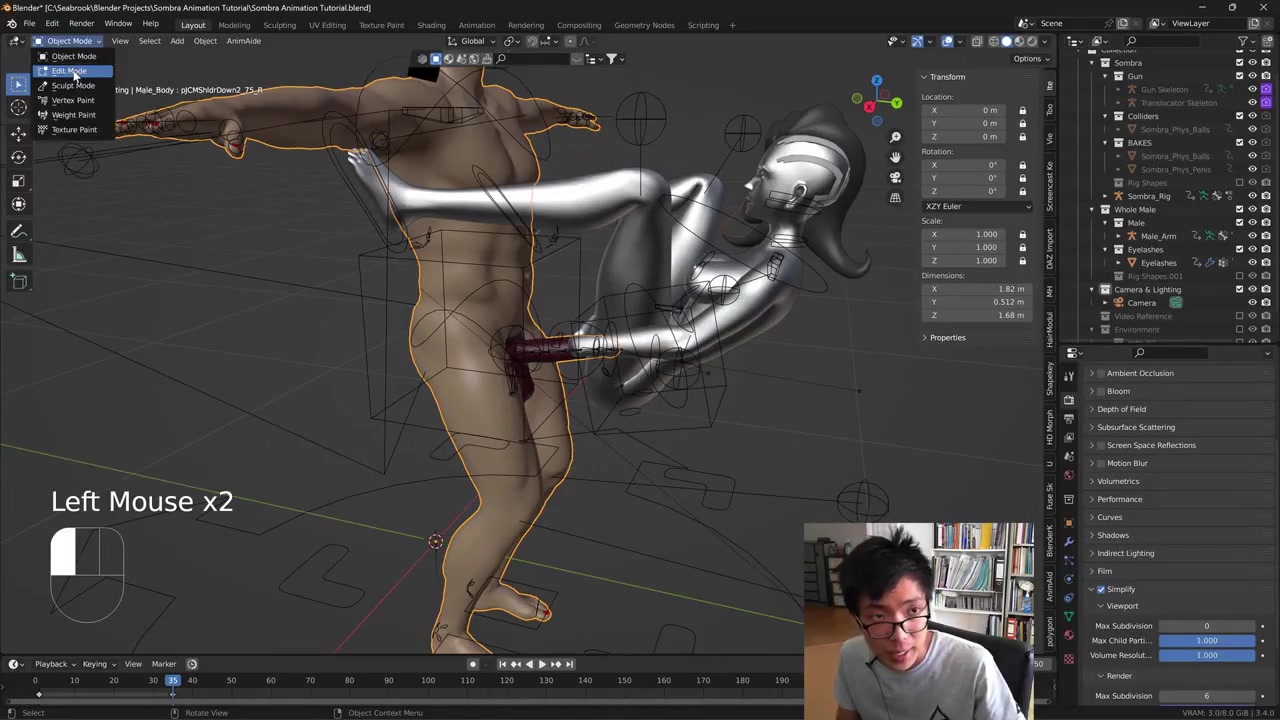Select the Annotate tool in left toolbar
The width and height of the screenshot is (1280, 720).
(18, 231)
